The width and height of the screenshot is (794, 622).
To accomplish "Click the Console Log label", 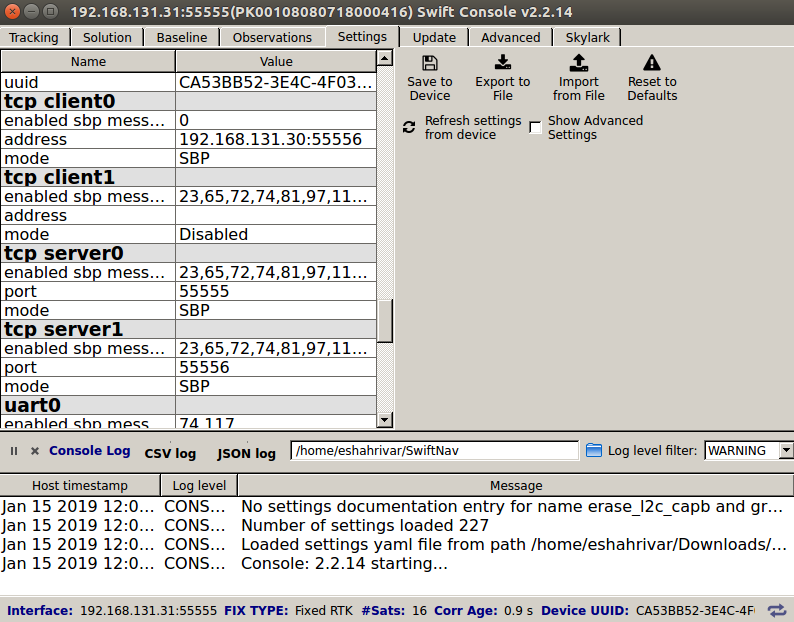I will [89, 451].
